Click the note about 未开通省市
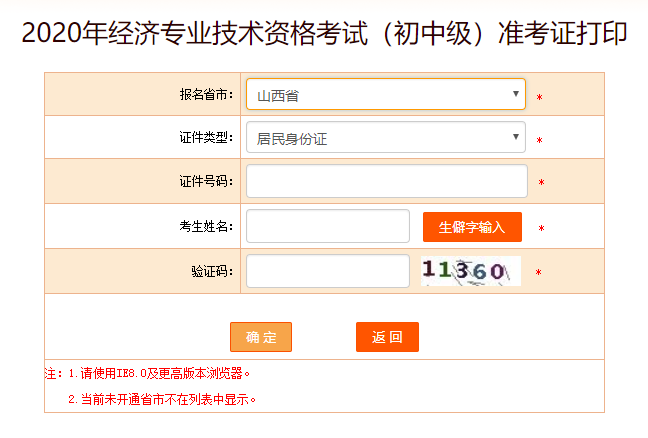The image size is (648, 438). 162,399
